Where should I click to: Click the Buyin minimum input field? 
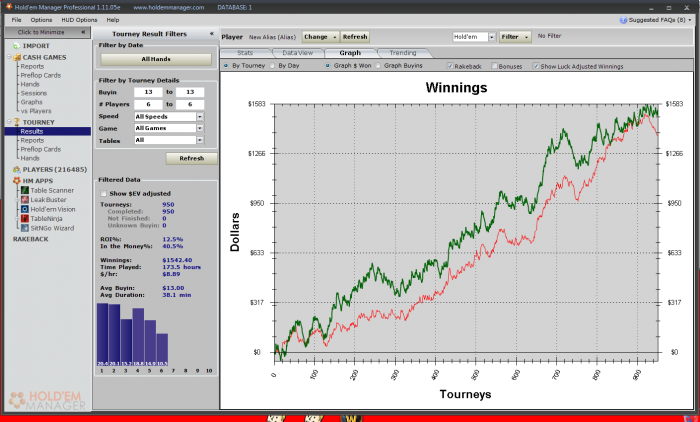[148, 92]
